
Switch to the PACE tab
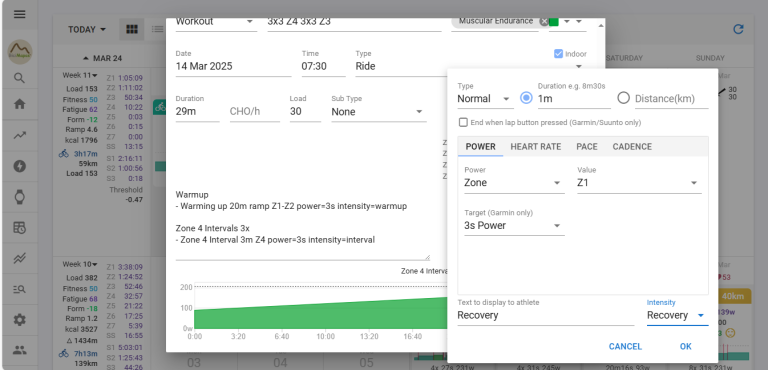click(x=587, y=147)
